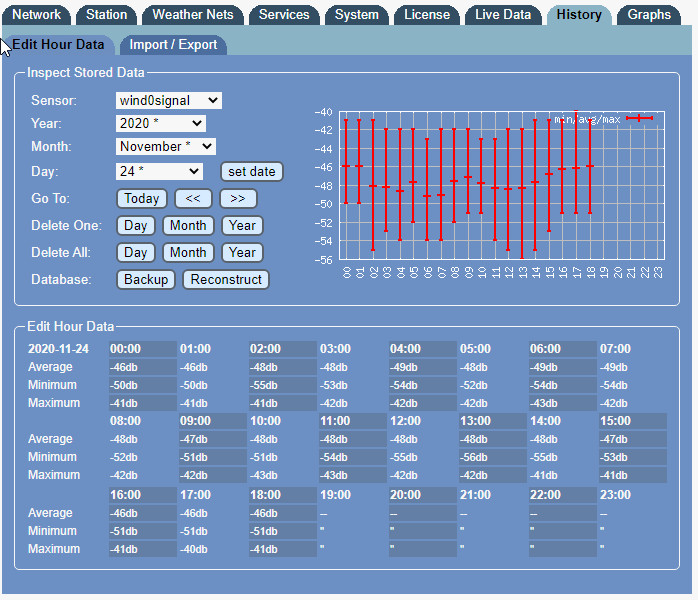The width and height of the screenshot is (698, 600).
Task: Click the 03:00 minimum value -53db
Action: [x=333, y=385]
